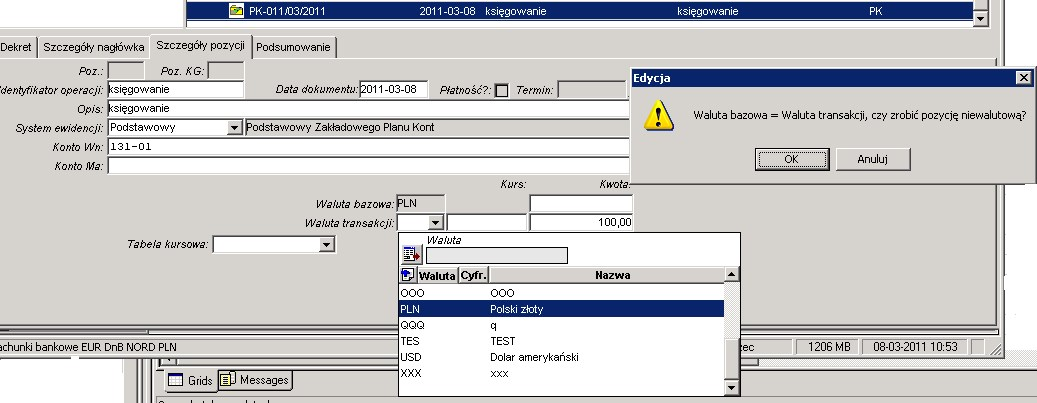Click the Opis text field
This screenshot has height=403, width=1037.
pos(368,109)
